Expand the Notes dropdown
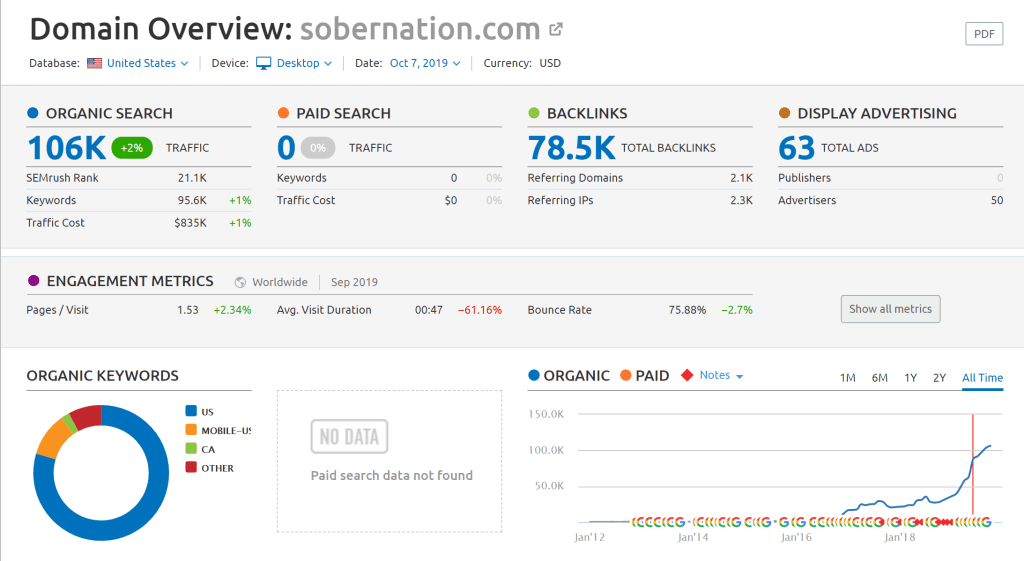 [x=722, y=376]
